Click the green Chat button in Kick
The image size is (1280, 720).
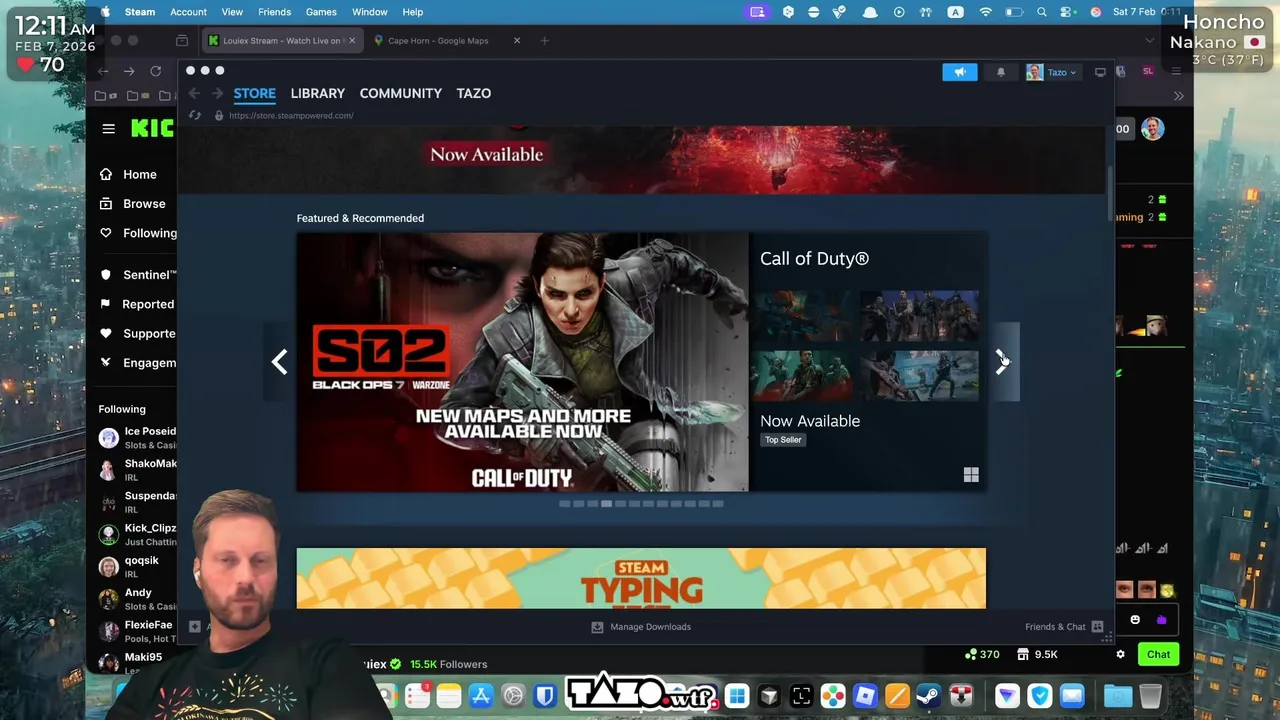(1158, 654)
